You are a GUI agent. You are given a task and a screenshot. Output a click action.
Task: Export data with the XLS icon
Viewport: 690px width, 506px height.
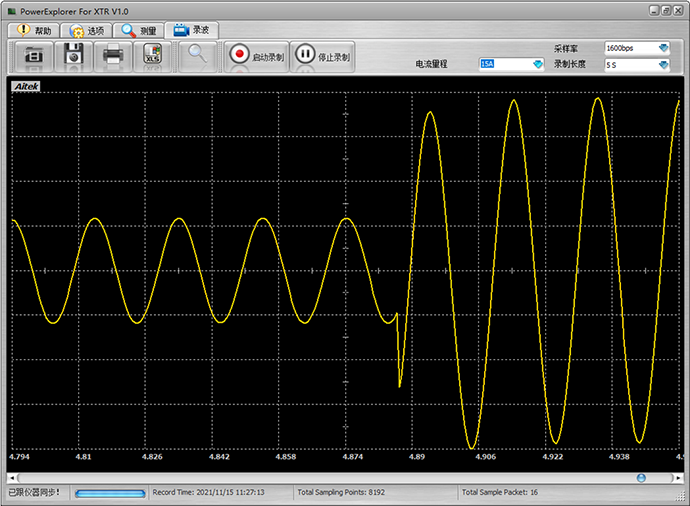pyautogui.click(x=152, y=56)
